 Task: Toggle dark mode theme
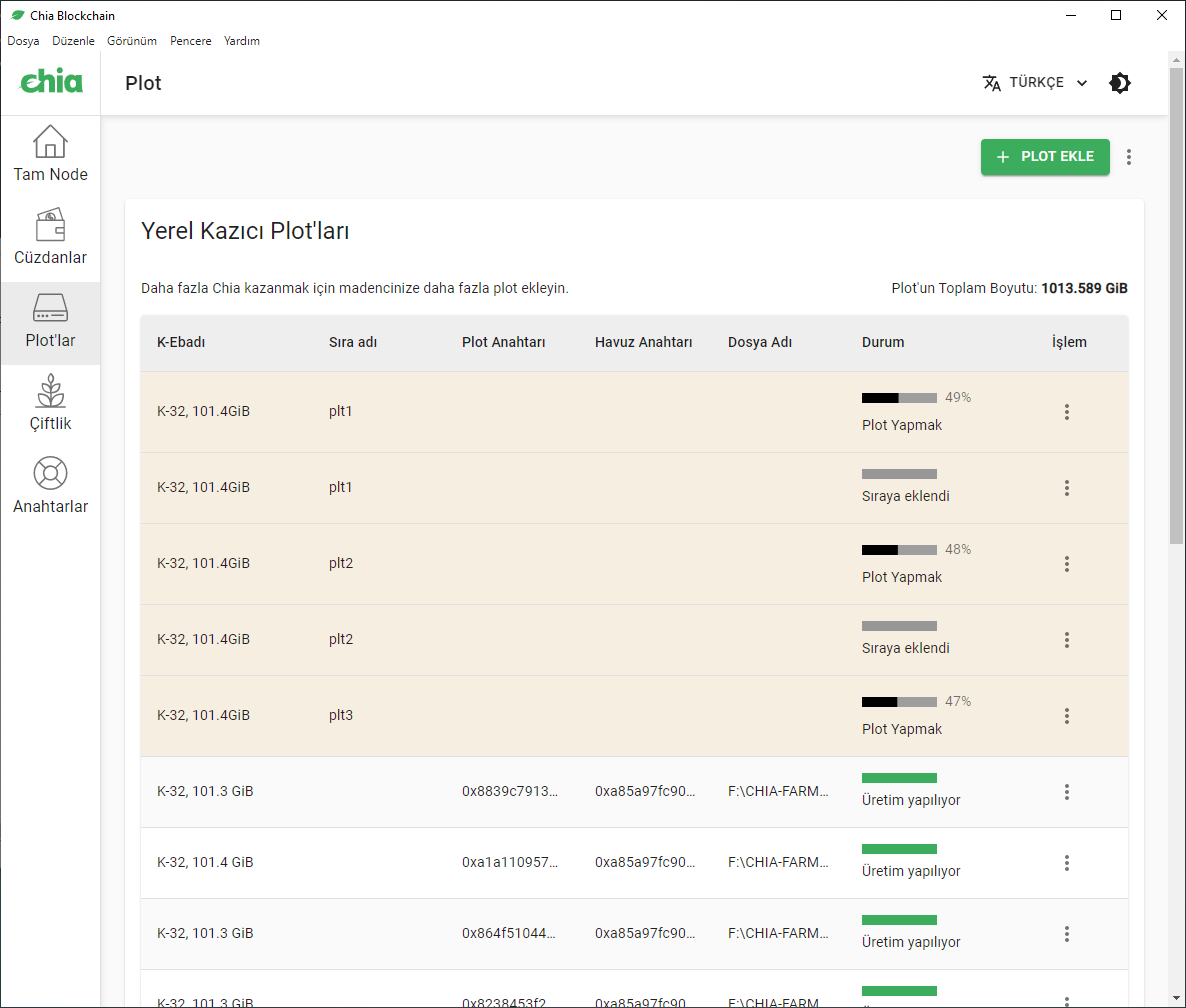(1120, 83)
